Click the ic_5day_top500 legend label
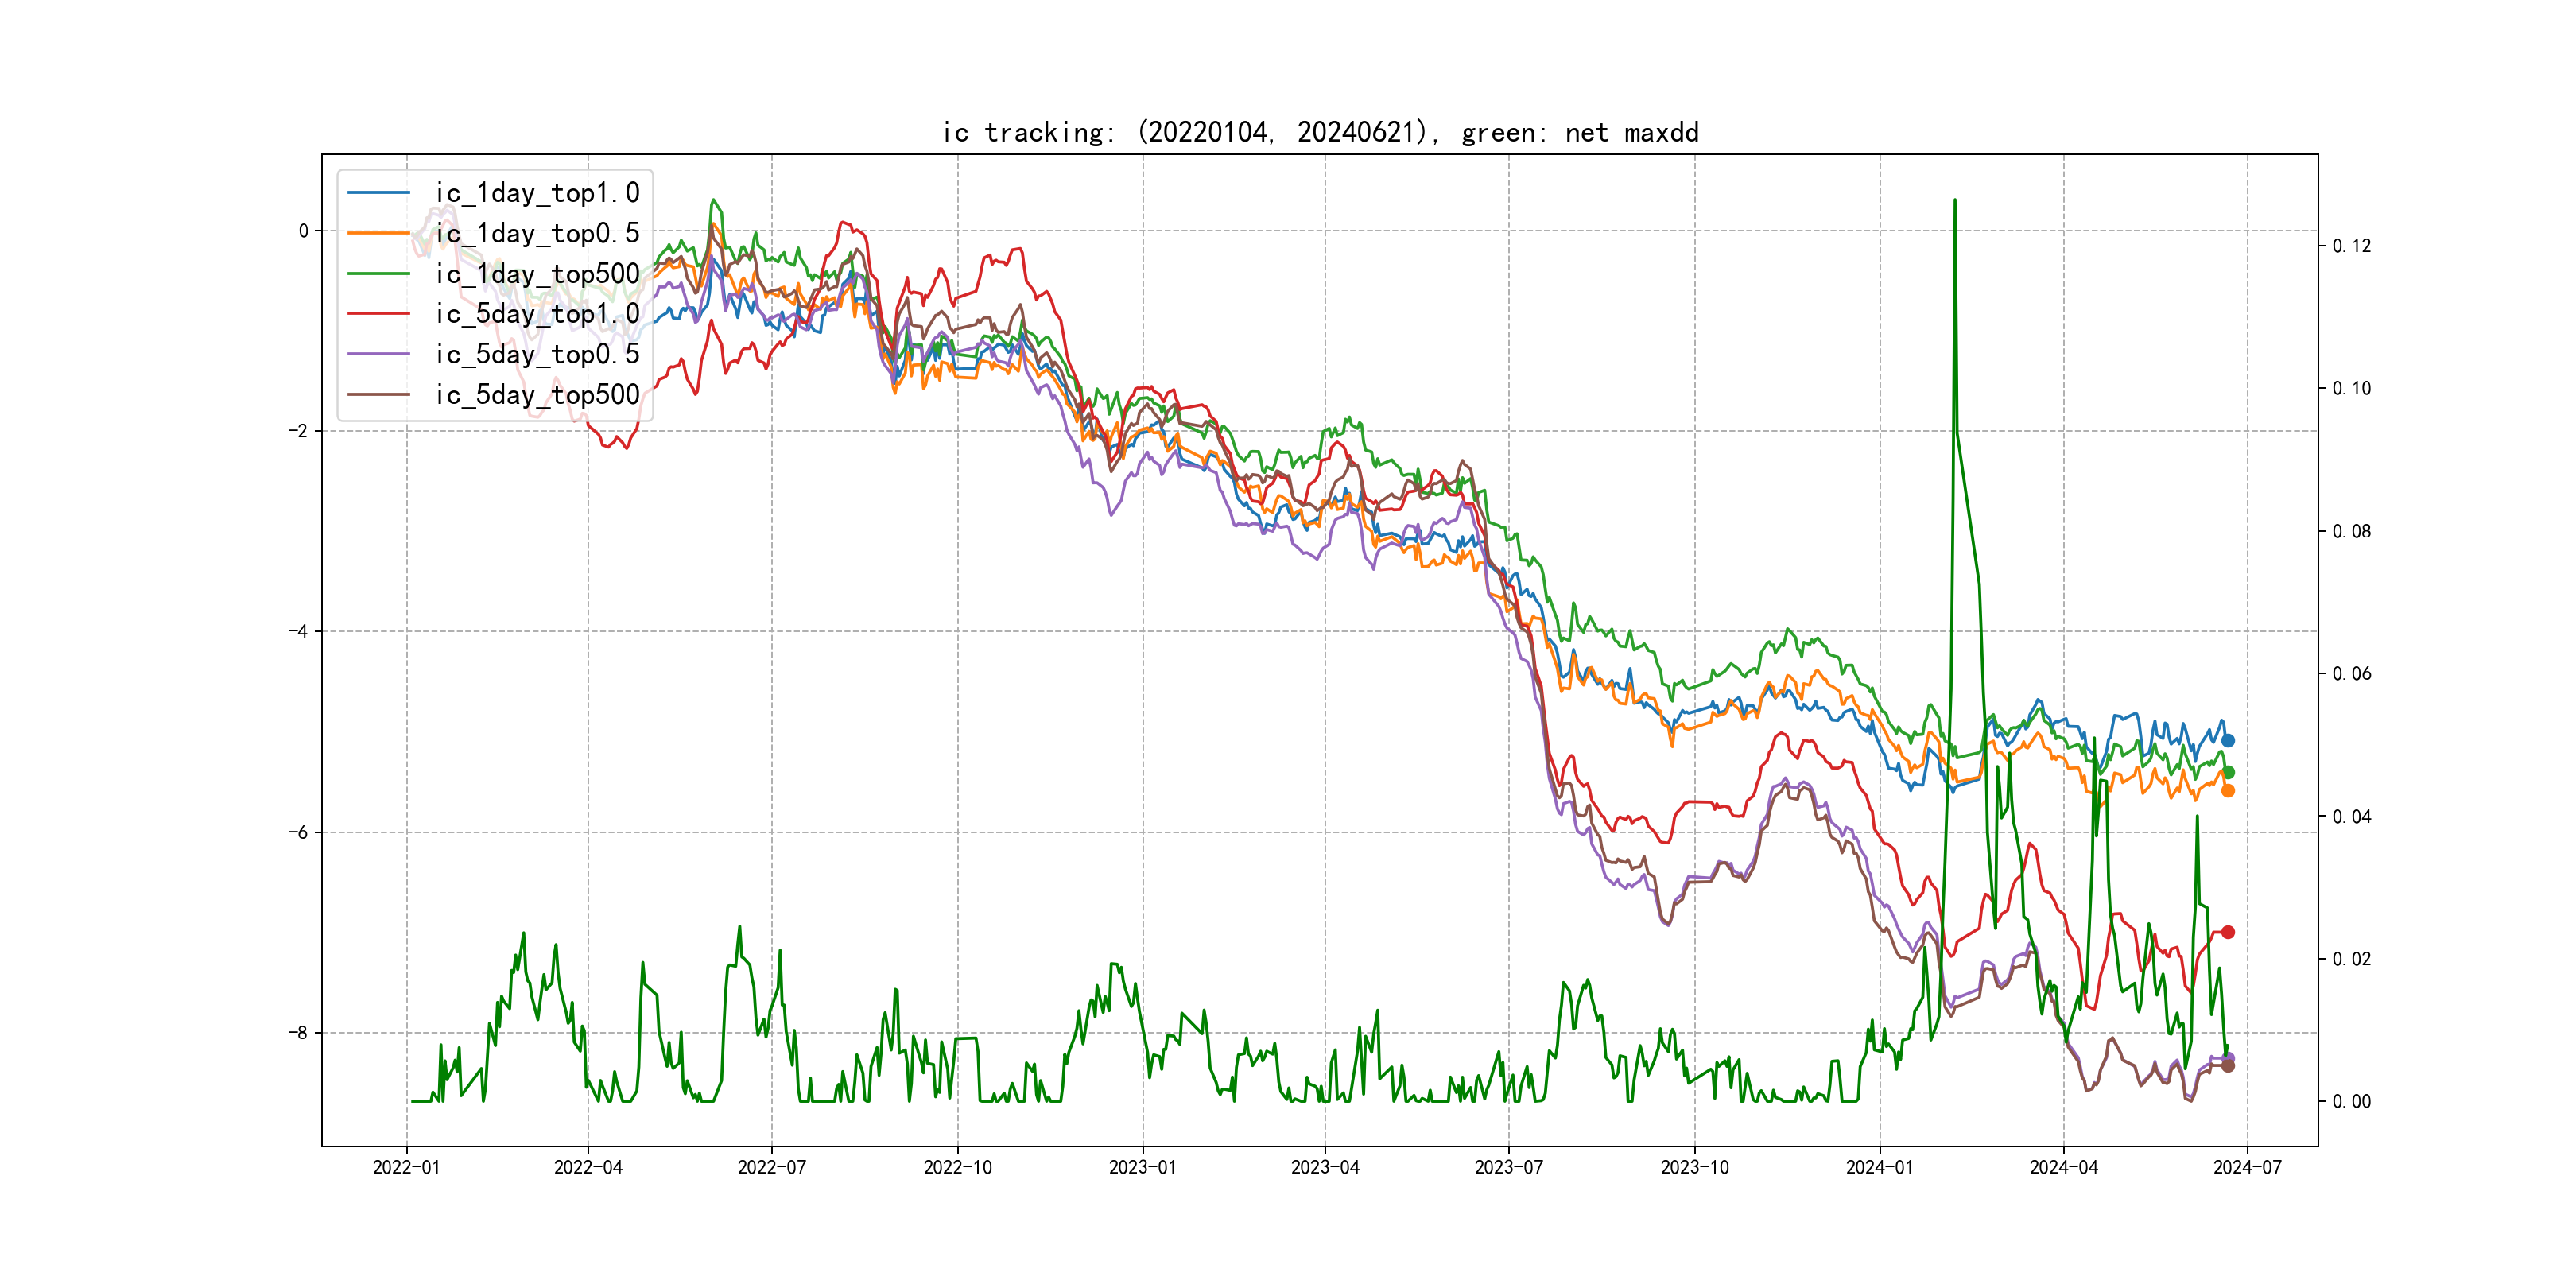Screen dimensions: 2576x1288 537,395
